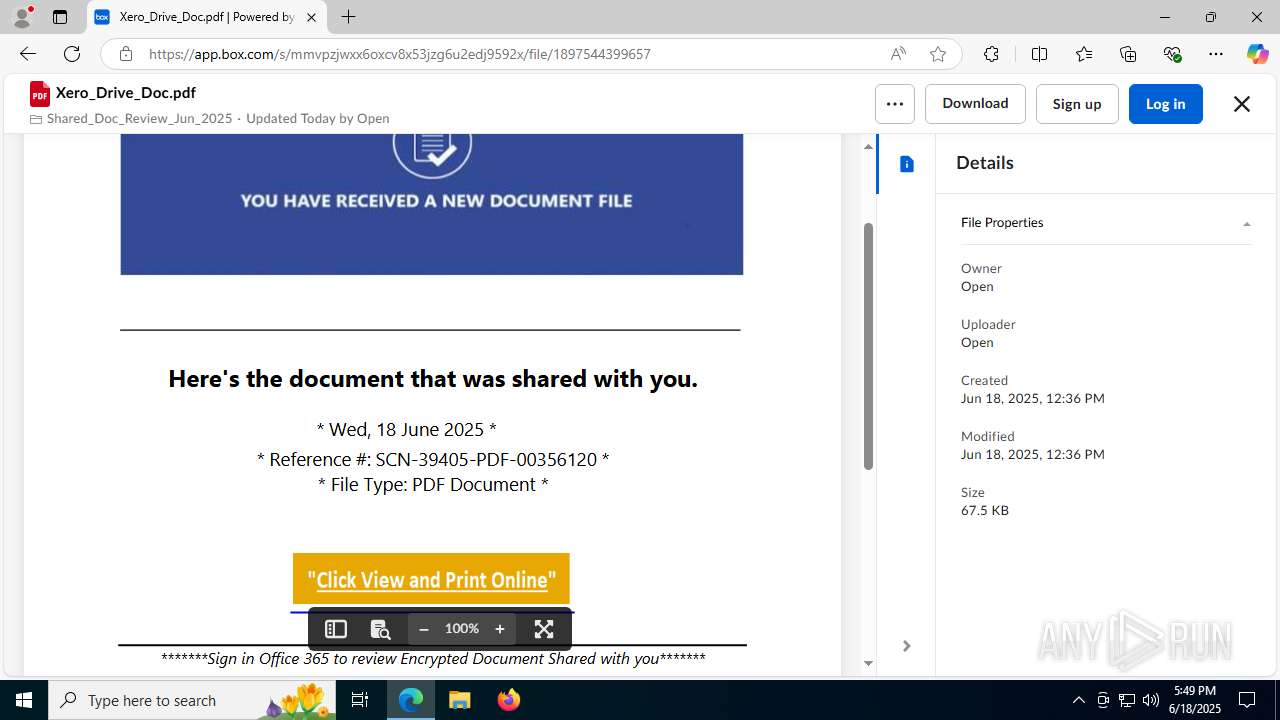This screenshot has width=1280, height=720.
Task: Open Collections icon
Action: [1128, 54]
